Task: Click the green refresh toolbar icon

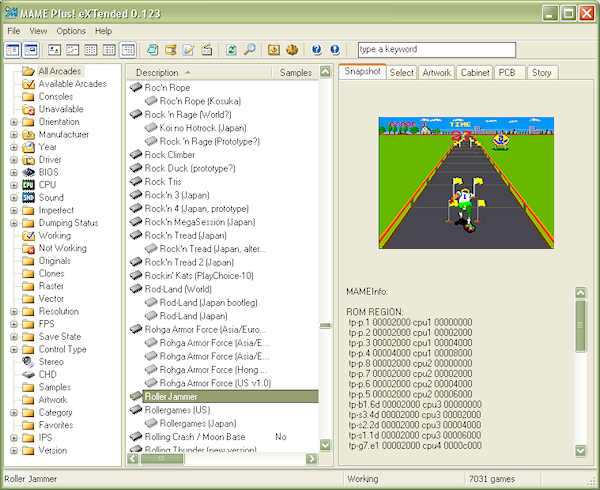Action: (x=231, y=50)
